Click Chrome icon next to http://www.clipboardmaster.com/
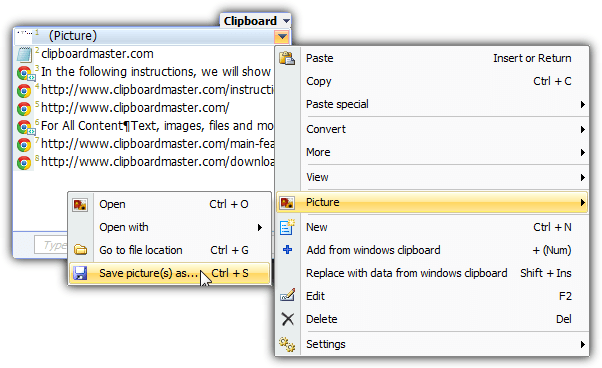Image resolution: width=602 pixels, height=368 pixels. pos(24,109)
